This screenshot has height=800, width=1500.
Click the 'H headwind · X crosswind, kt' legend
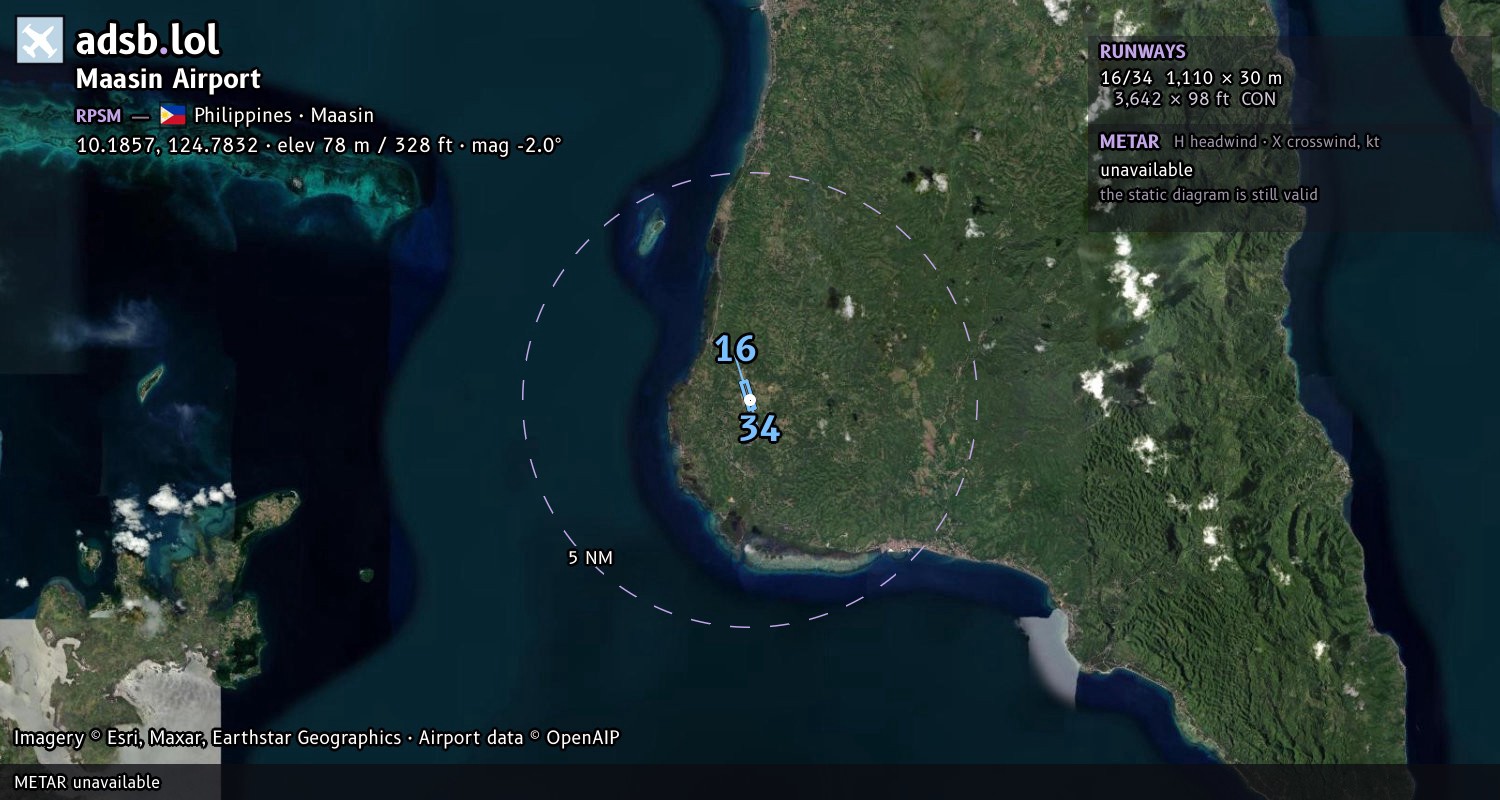(1277, 142)
